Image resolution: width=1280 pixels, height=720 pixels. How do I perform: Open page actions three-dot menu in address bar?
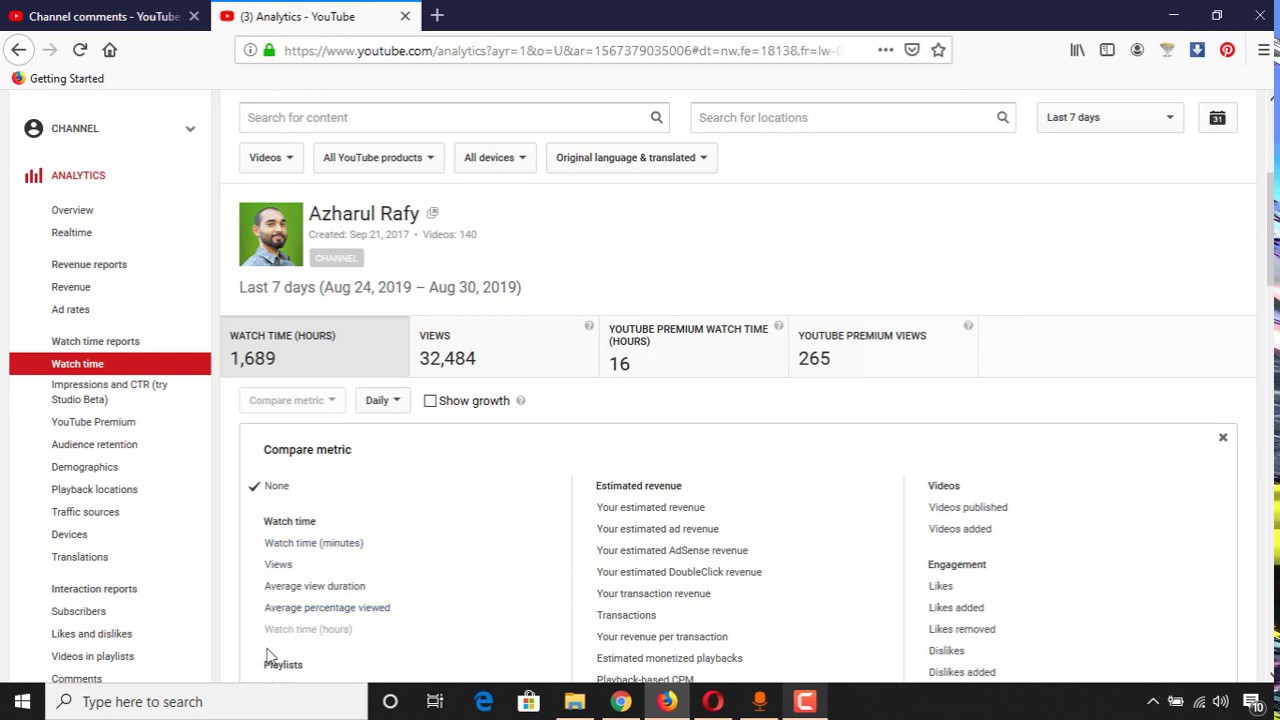pos(885,50)
